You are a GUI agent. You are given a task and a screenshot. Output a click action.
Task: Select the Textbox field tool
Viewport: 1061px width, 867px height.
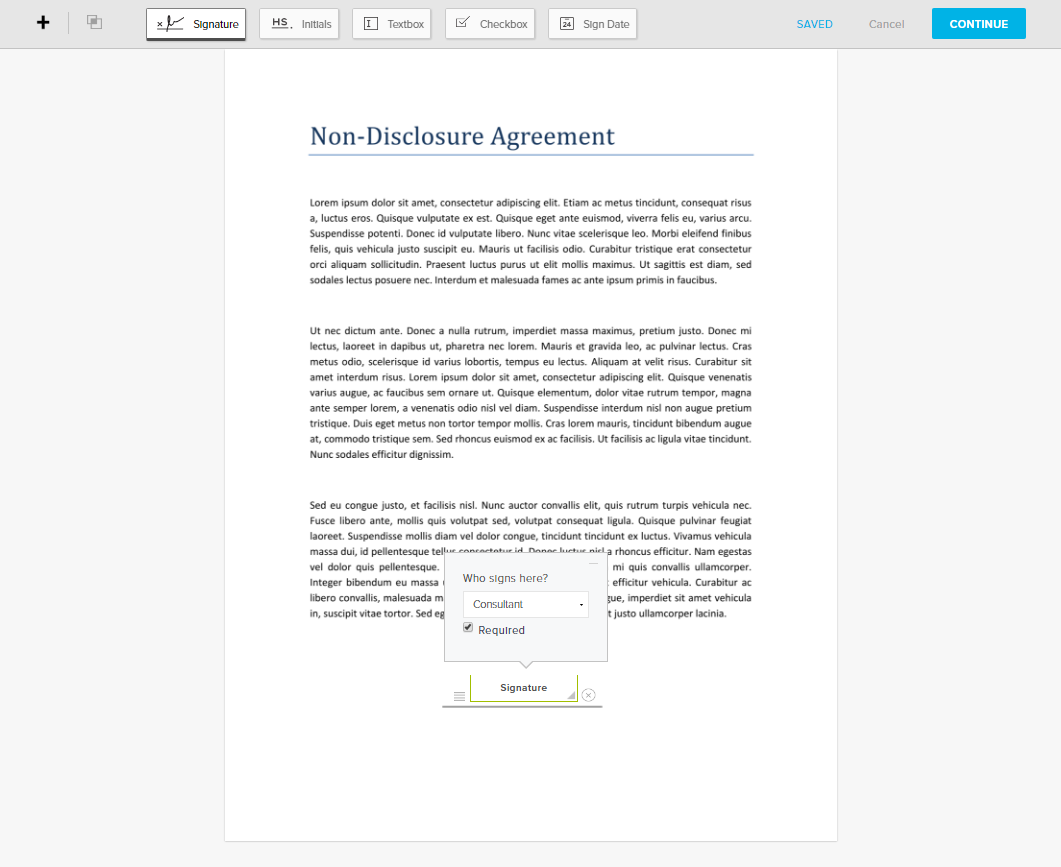[x=392, y=24]
